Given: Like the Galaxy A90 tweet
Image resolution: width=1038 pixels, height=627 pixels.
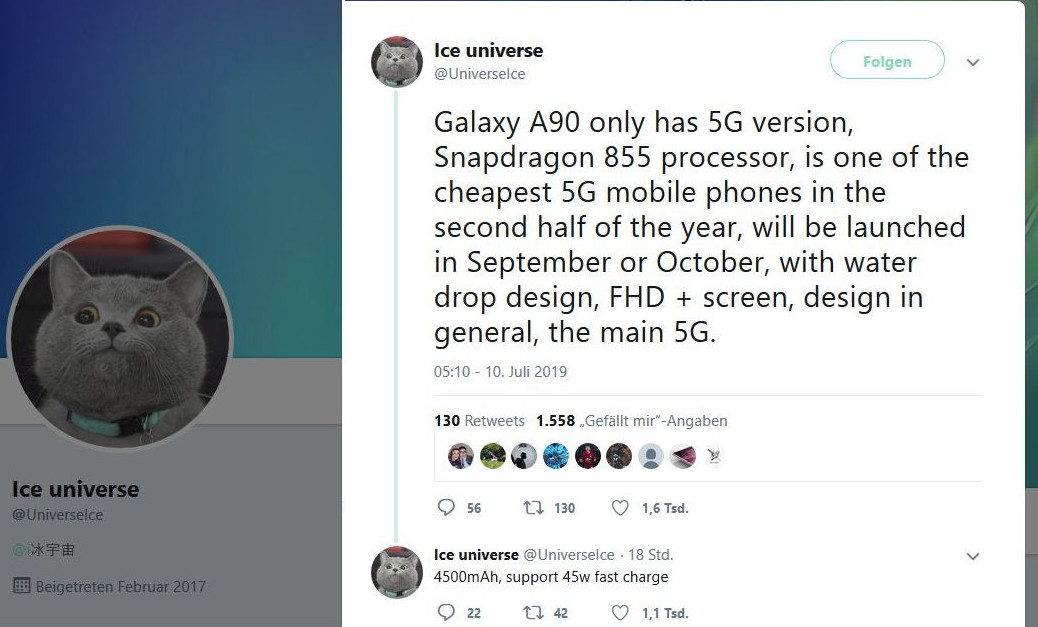Looking at the screenshot, I should [620, 508].
